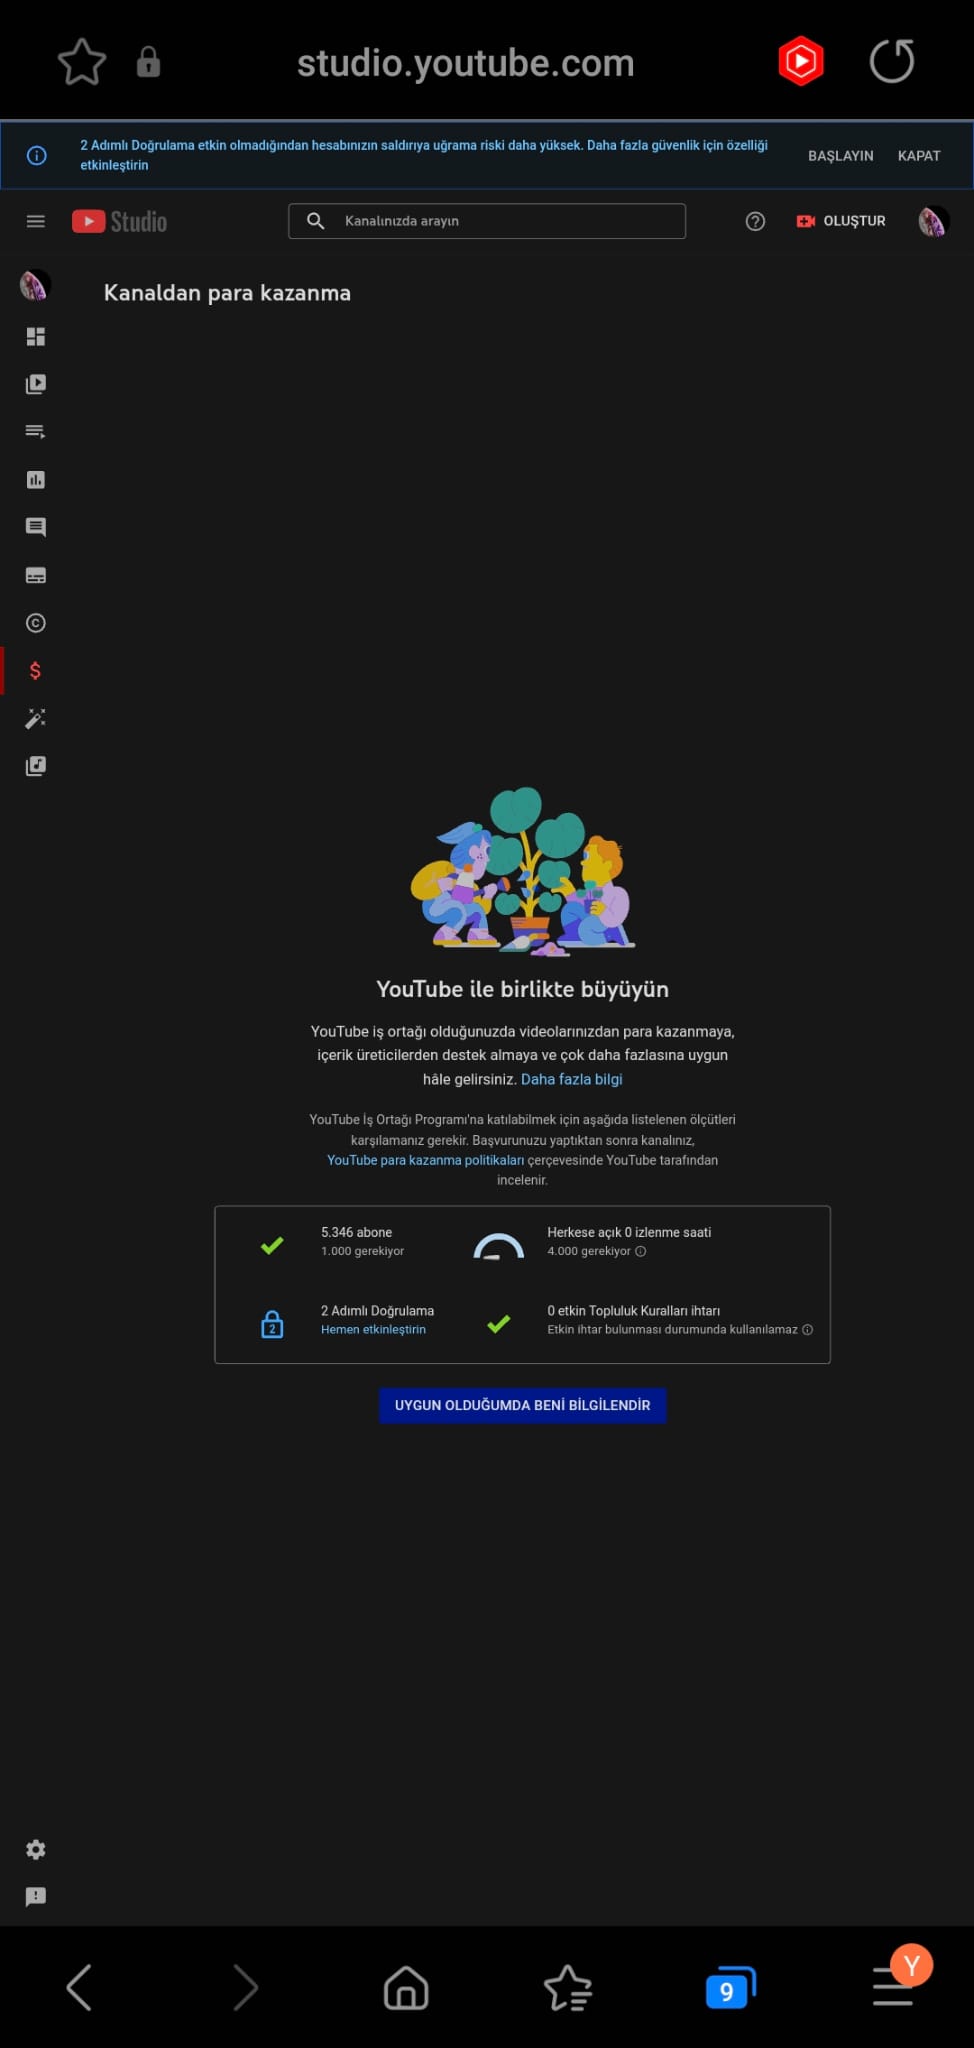Click 'Herkese açık 0 izlenme saati' text
974x2048 pixels.
coord(629,1232)
